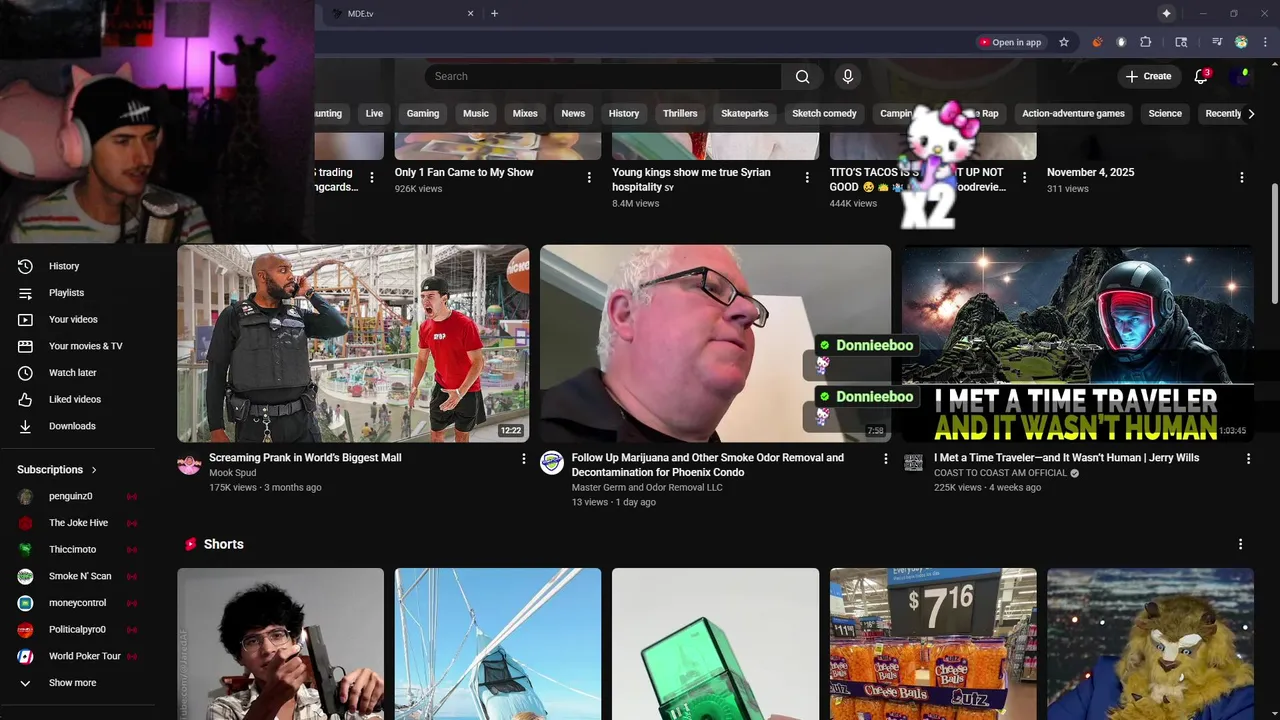Open the notifications bell

point(1201,77)
